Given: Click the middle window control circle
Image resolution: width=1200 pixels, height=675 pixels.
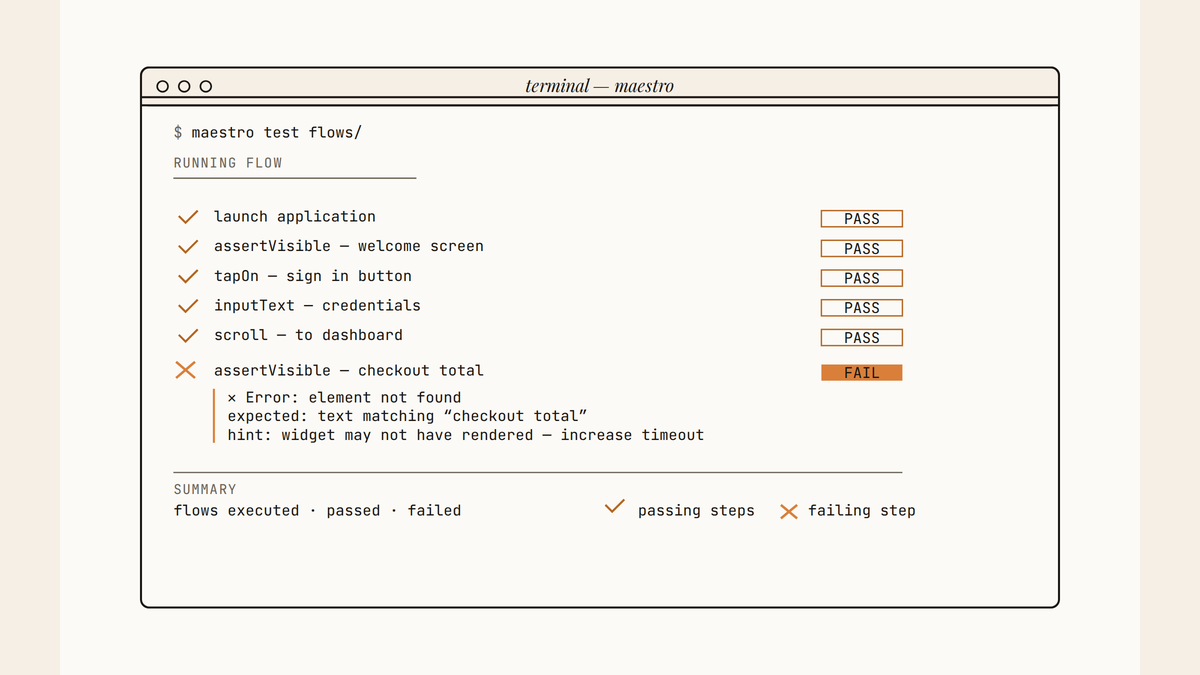Looking at the screenshot, I should tap(184, 86).
